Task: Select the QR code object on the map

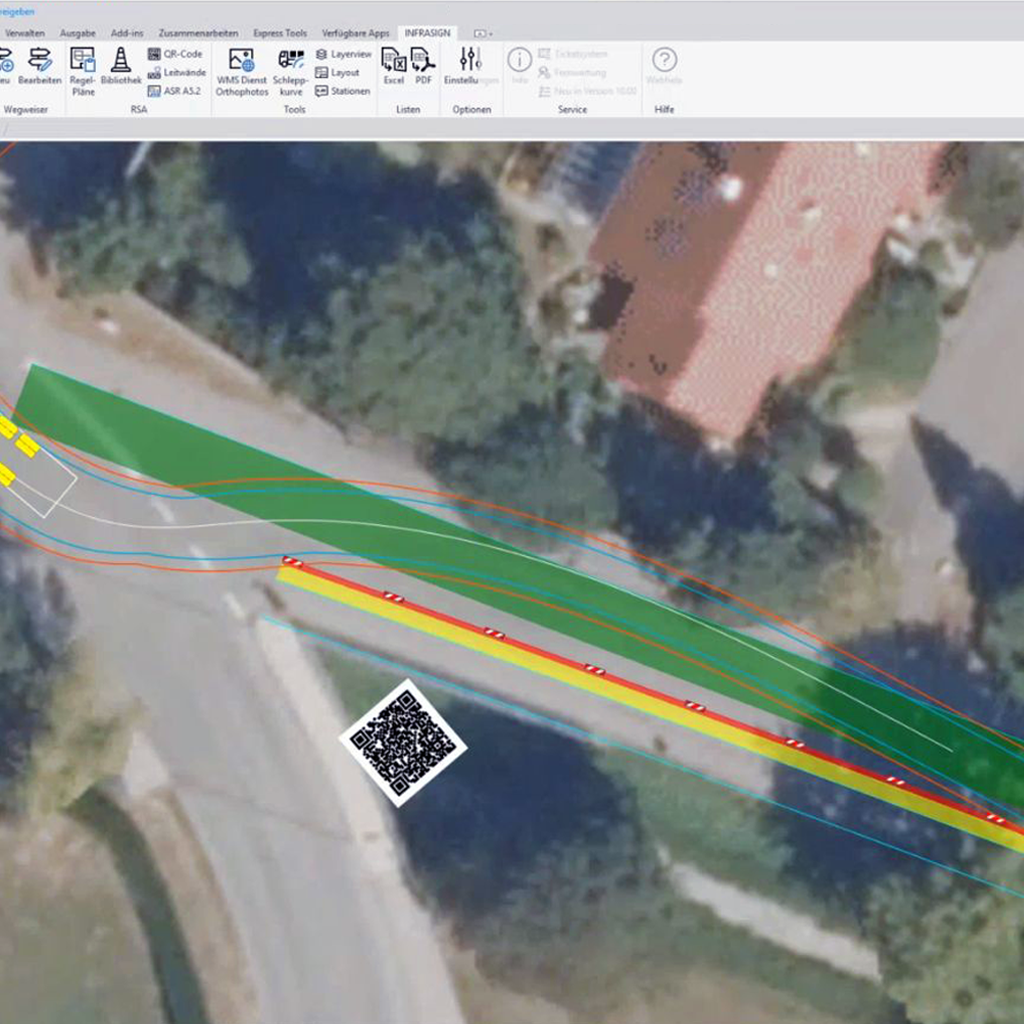Action: (x=403, y=739)
